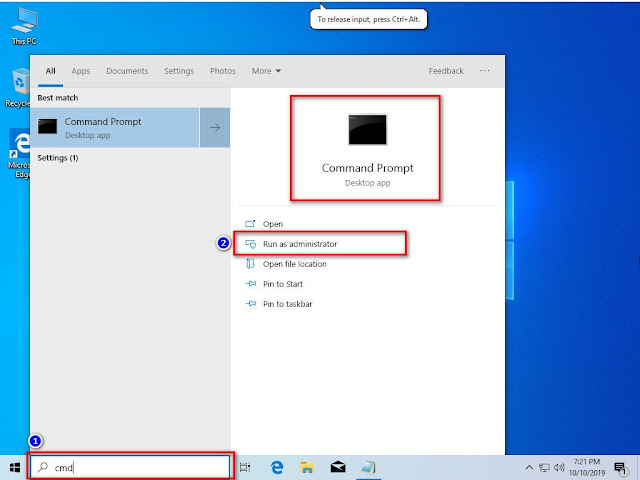The image size is (640, 480).
Task: Open the three-dots options menu
Action: pos(484,71)
